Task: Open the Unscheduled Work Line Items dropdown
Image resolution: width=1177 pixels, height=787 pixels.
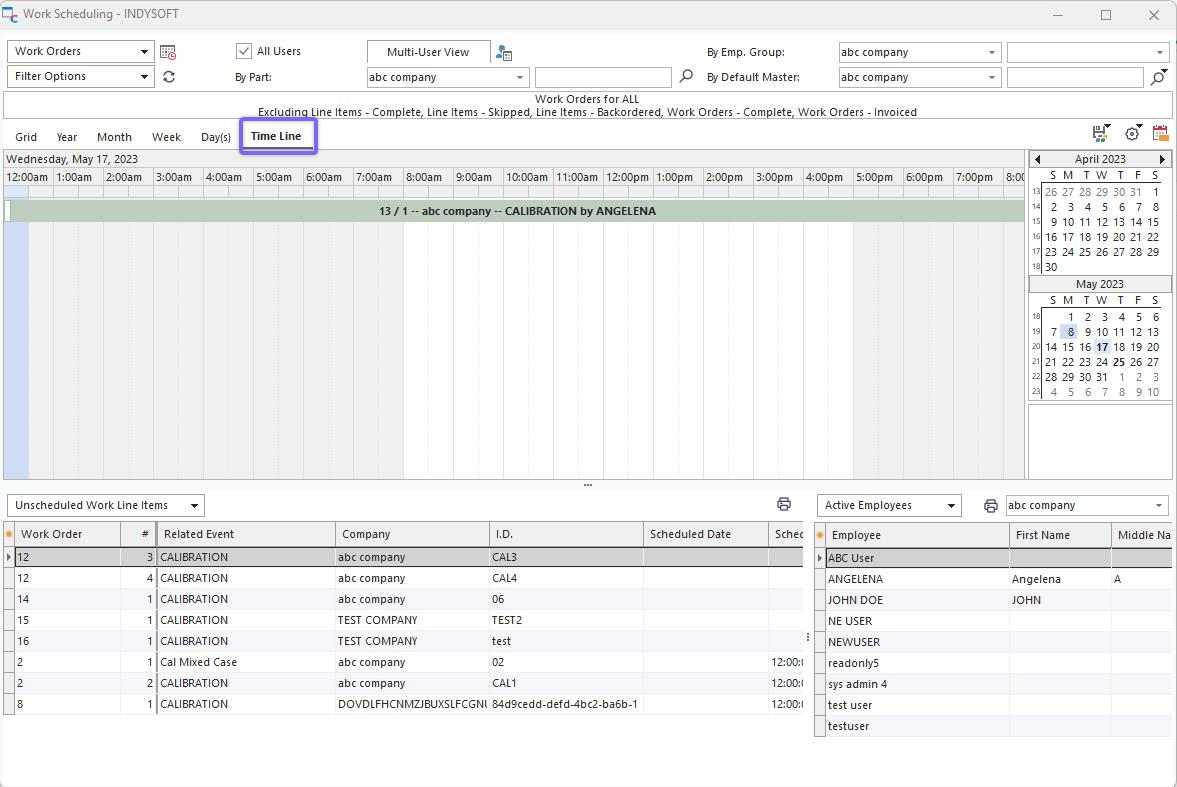Action: point(195,506)
